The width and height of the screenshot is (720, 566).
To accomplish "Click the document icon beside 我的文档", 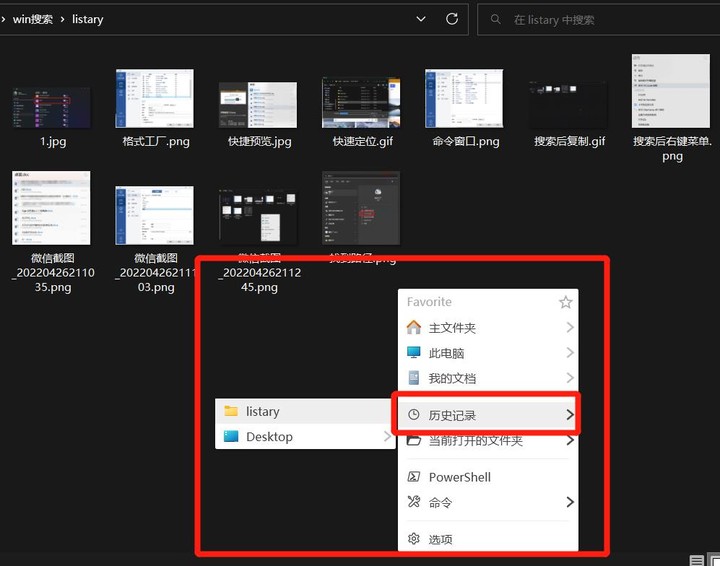I will [414, 378].
